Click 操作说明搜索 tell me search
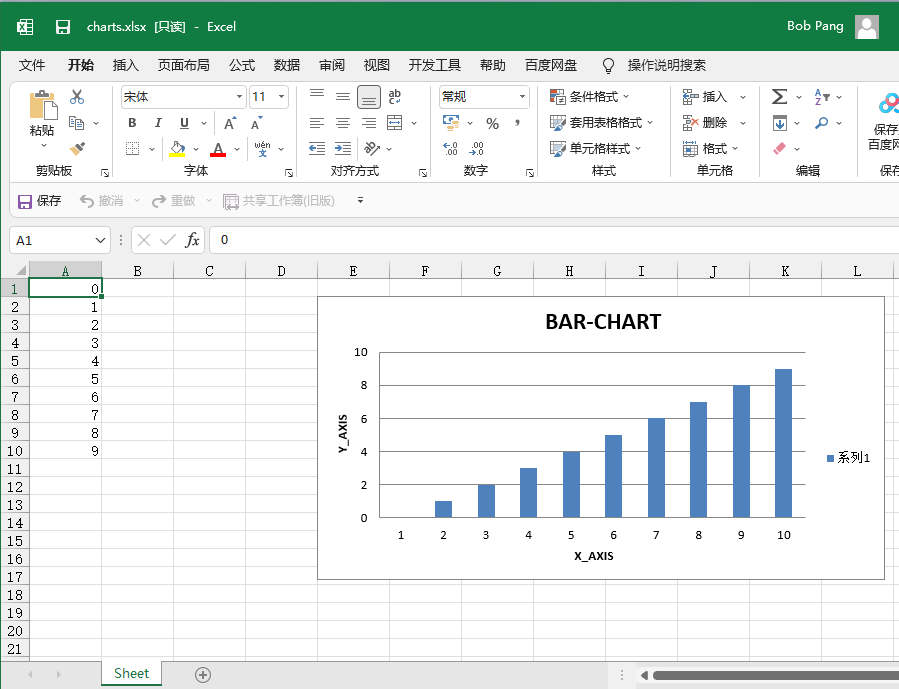 pyautogui.click(x=666, y=65)
